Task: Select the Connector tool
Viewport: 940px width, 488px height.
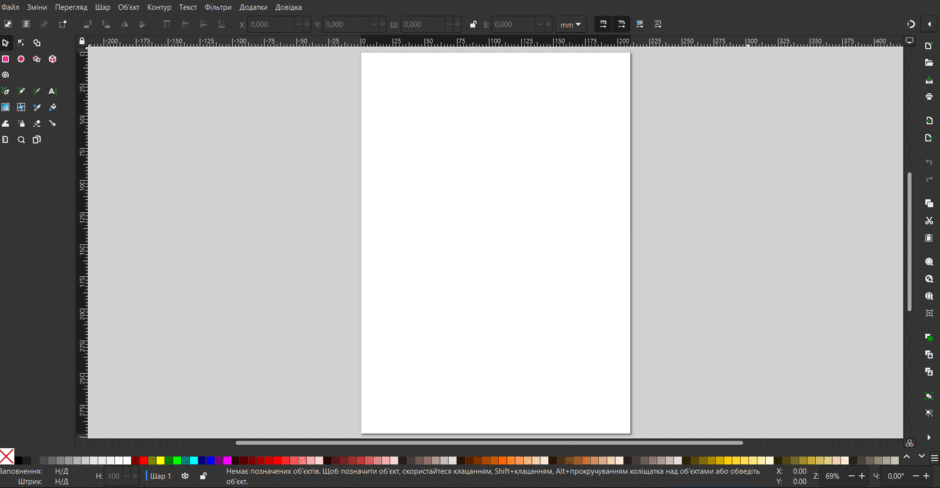Action: [x=52, y=123]
